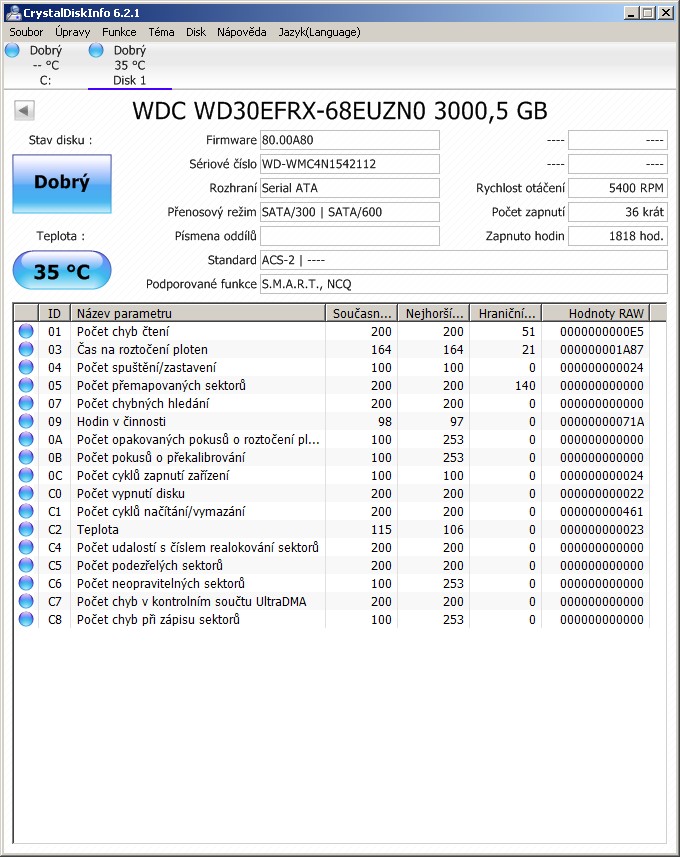The height and width of the screenshot is (857, 680).
Task: Click the Přenosový režim field SATA/300 | SATA/600
Action: pos(350,212)
